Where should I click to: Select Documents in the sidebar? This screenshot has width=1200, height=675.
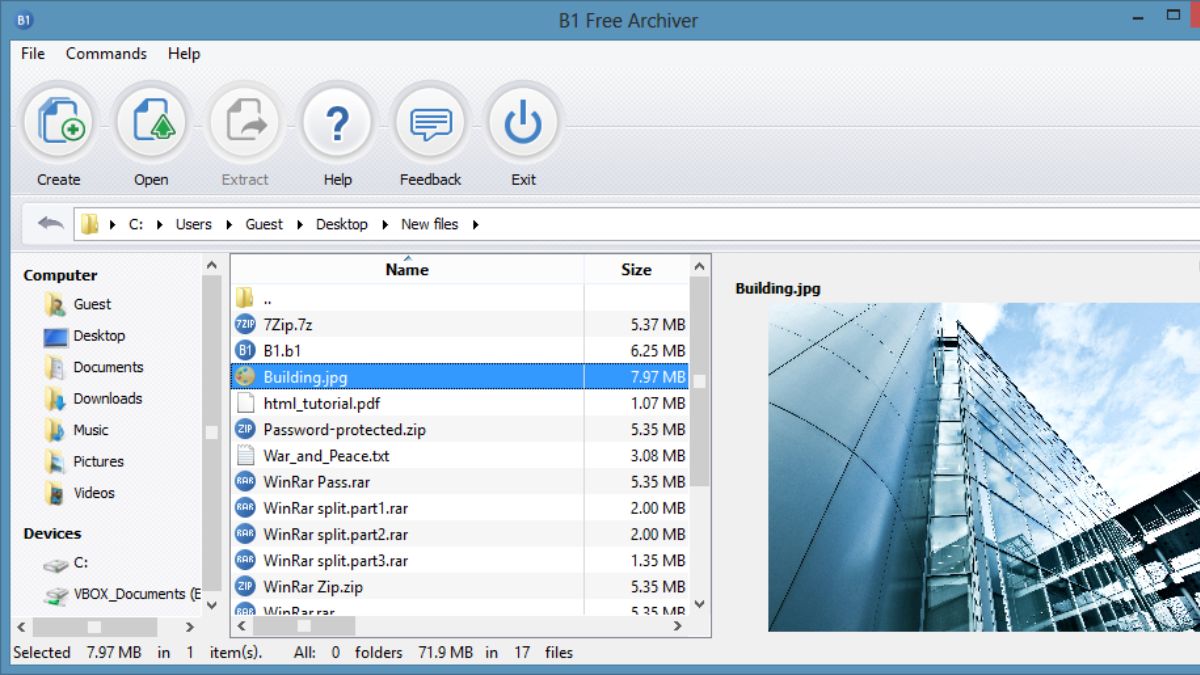pos(93,367)
